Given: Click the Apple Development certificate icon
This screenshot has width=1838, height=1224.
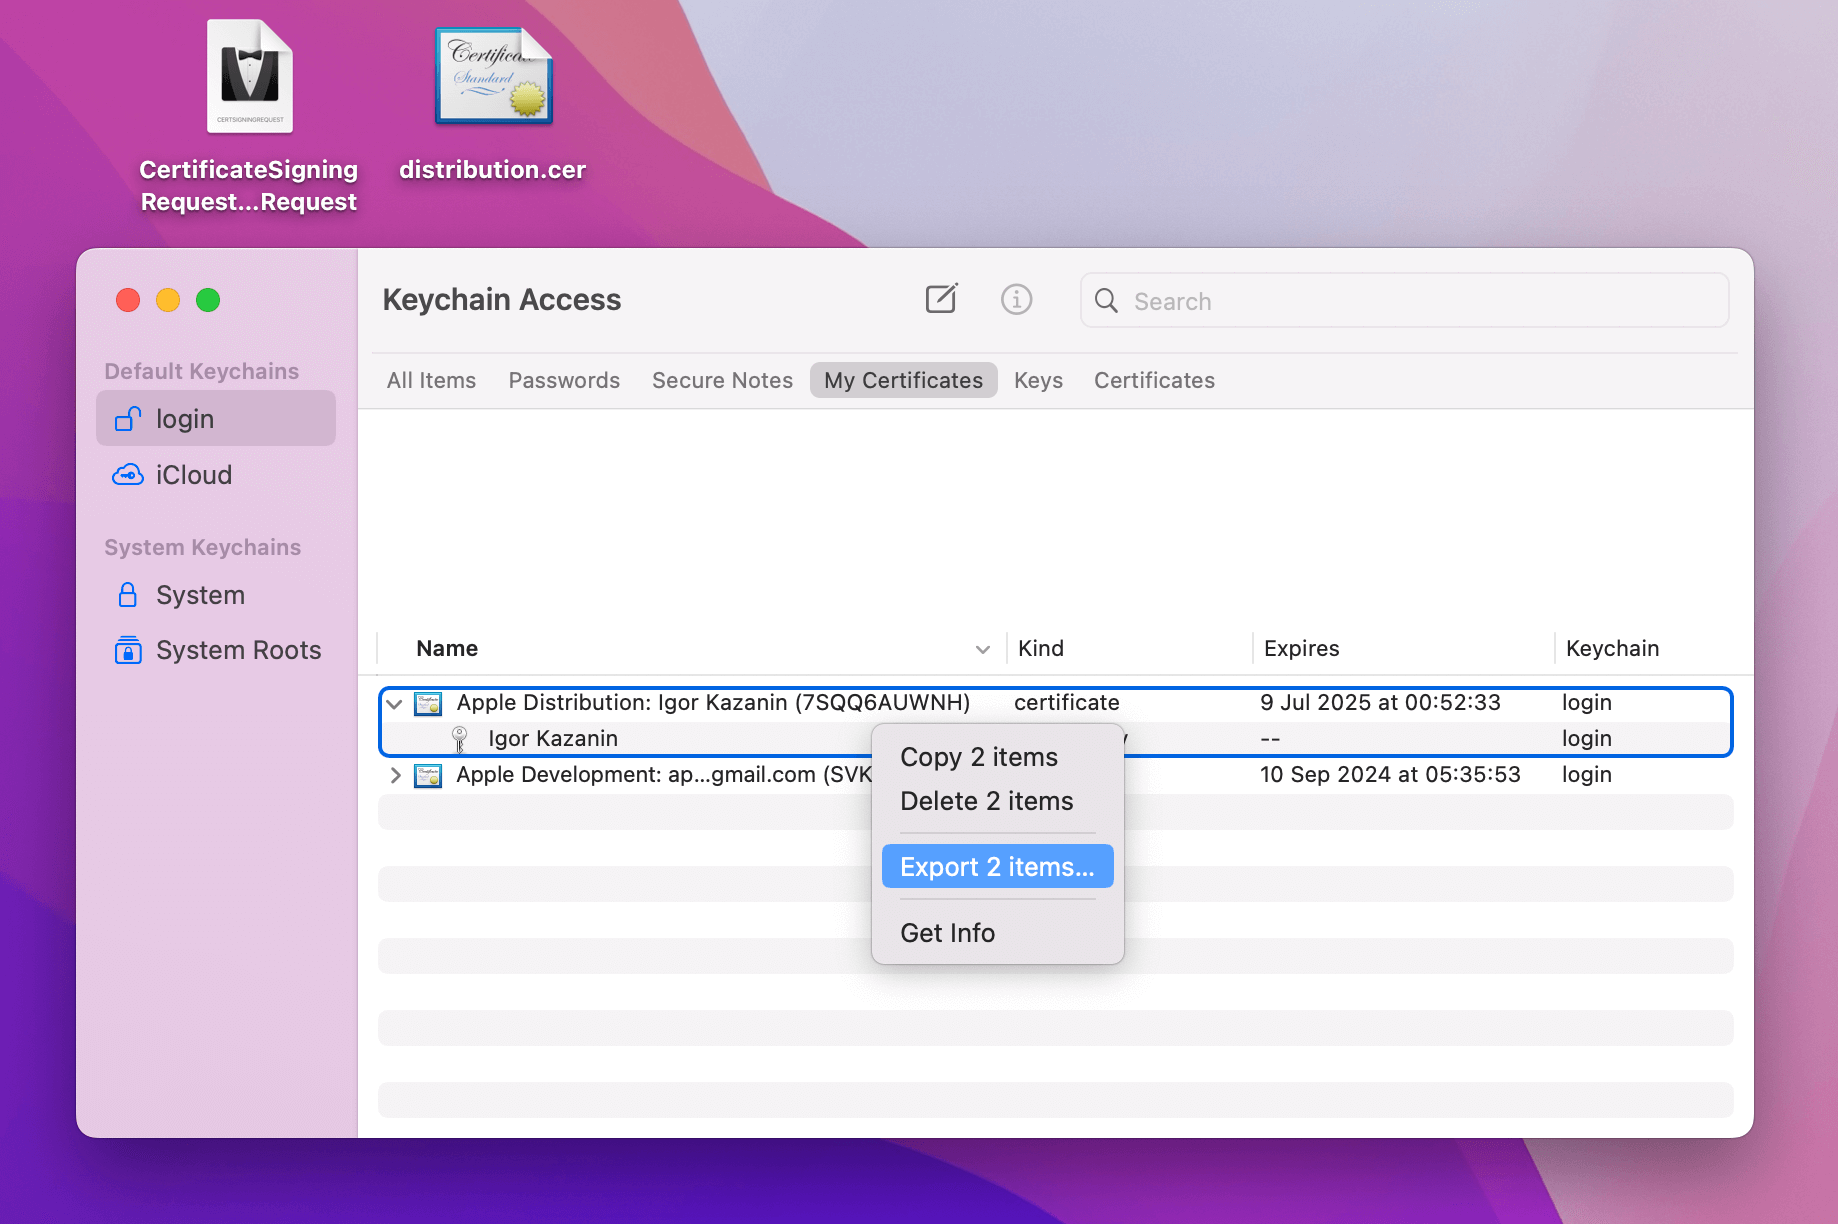Looking at the screenshot, I should tap(428, 775).
